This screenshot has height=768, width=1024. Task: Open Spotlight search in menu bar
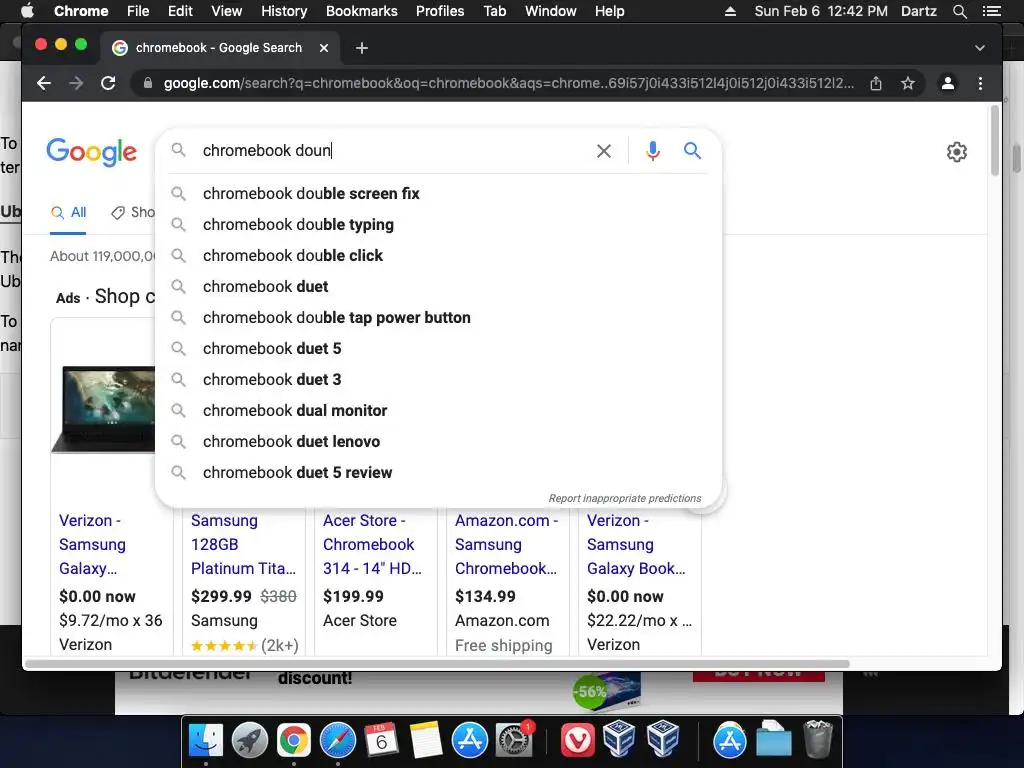click(959, 11)
